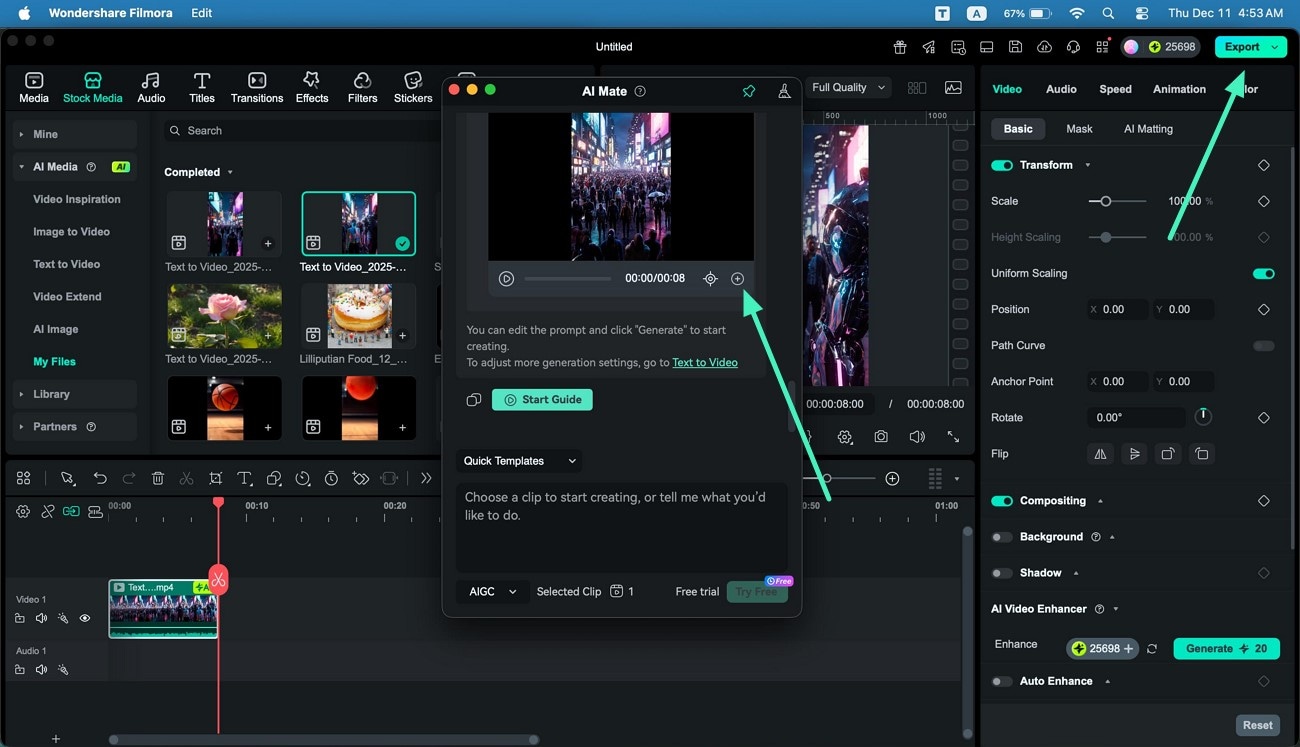Select the Split/Scissors tool on the toolbar

186,478
